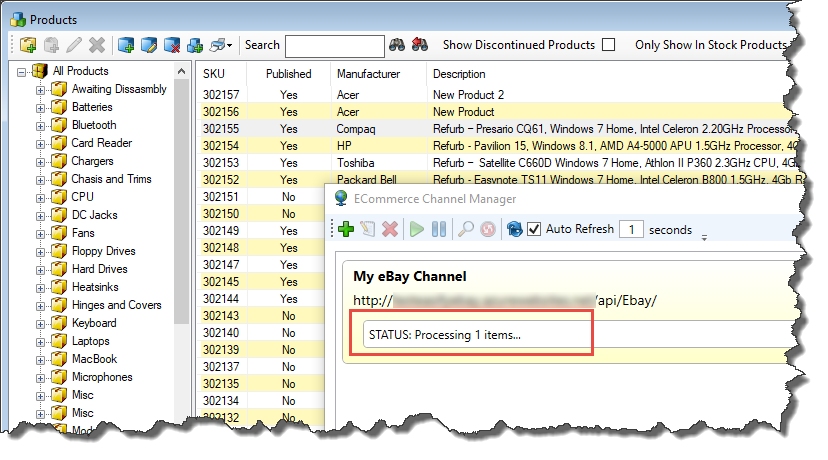
Task: Click the add new category folder icon
Action: [28, 45]
